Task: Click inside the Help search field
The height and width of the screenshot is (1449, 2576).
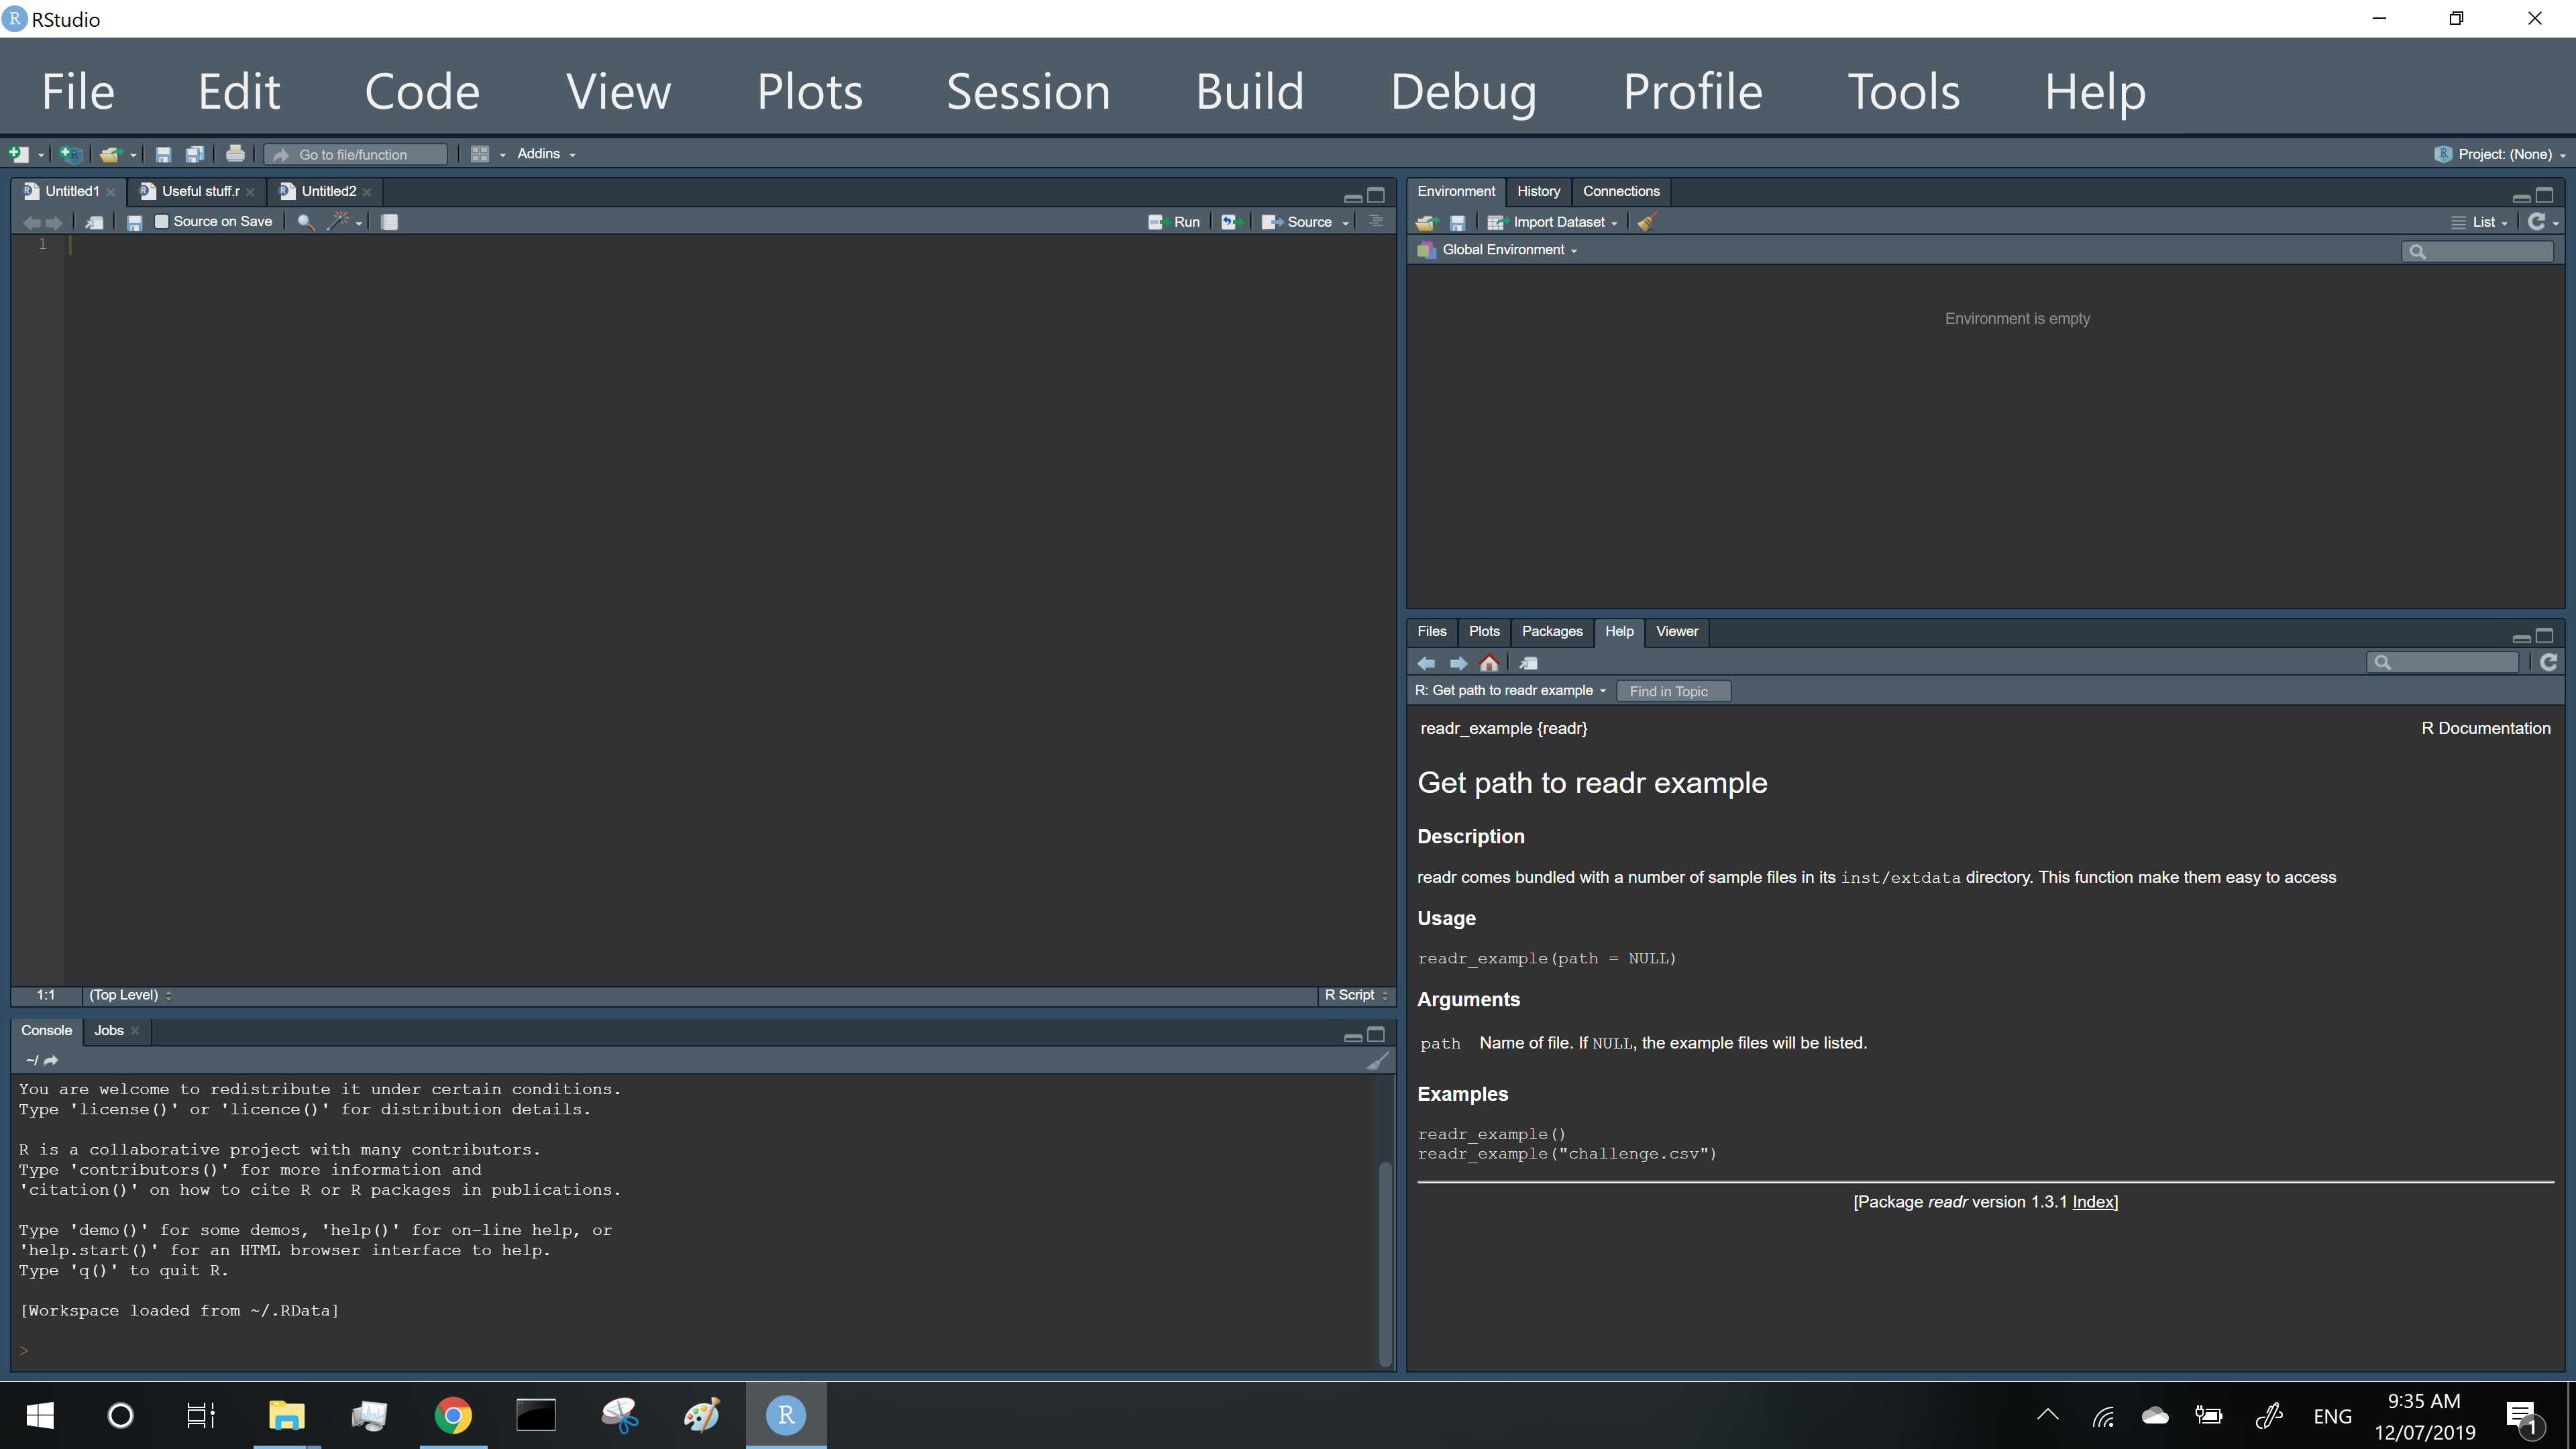Action: pos(2442,662)
